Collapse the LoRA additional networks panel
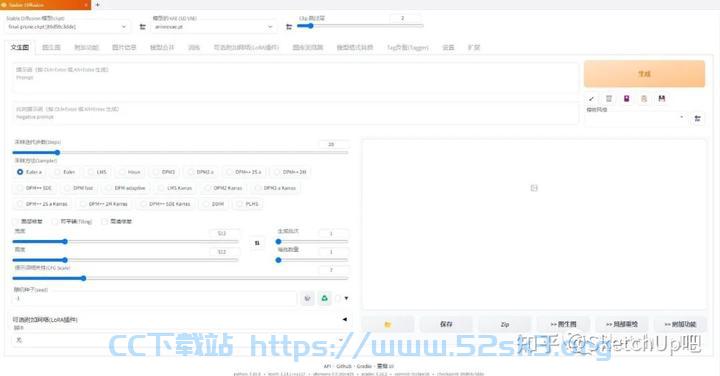720x376 pixels. pos(344,319)
